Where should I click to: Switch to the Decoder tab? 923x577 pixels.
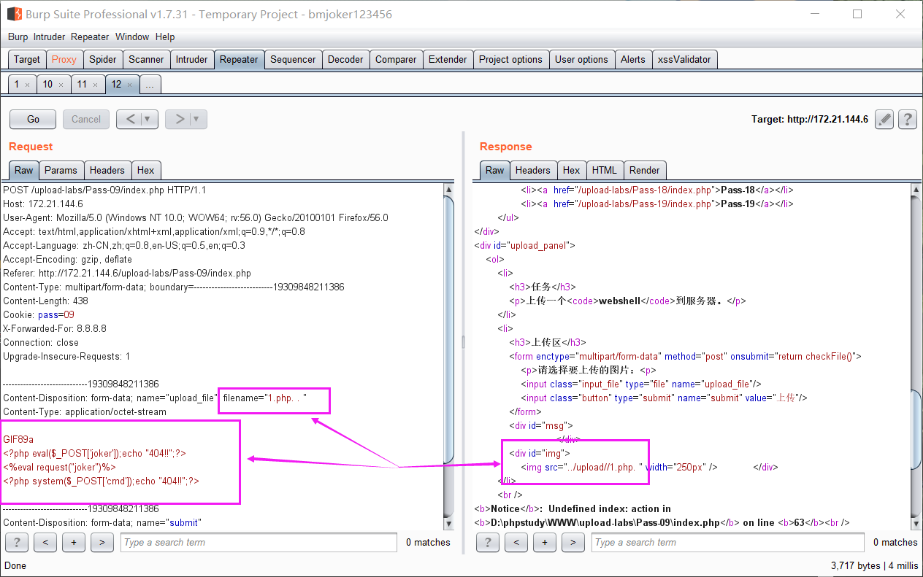point(345,59)
